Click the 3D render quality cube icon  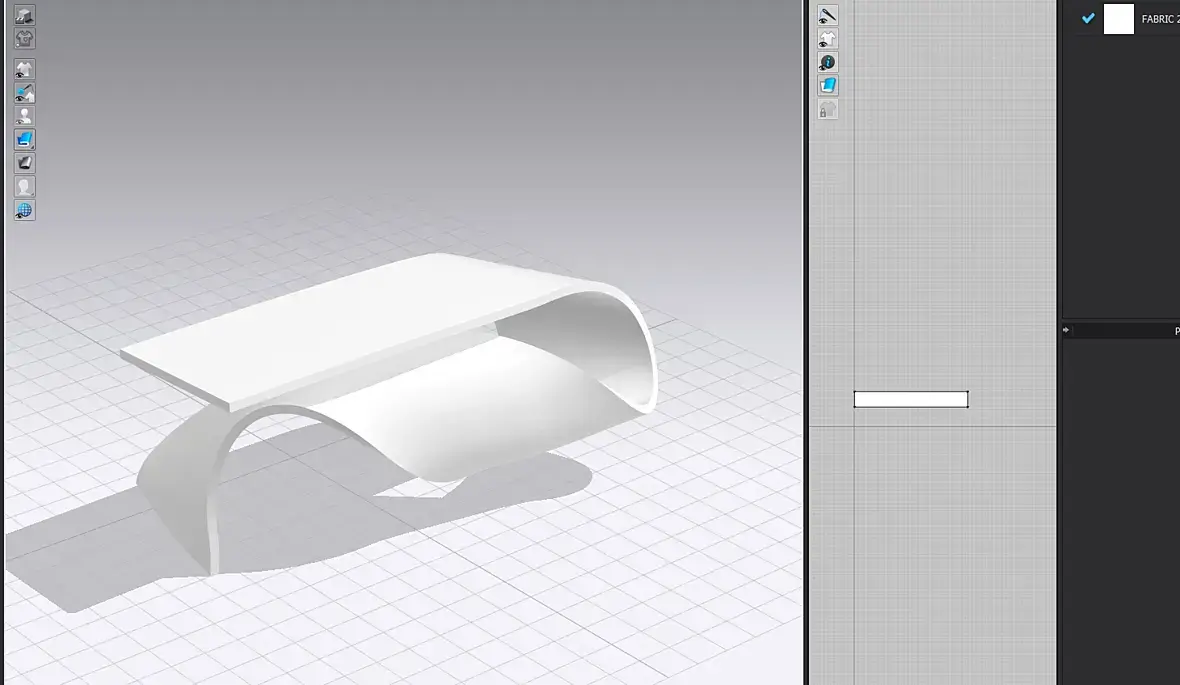click(x=24, y=15)
